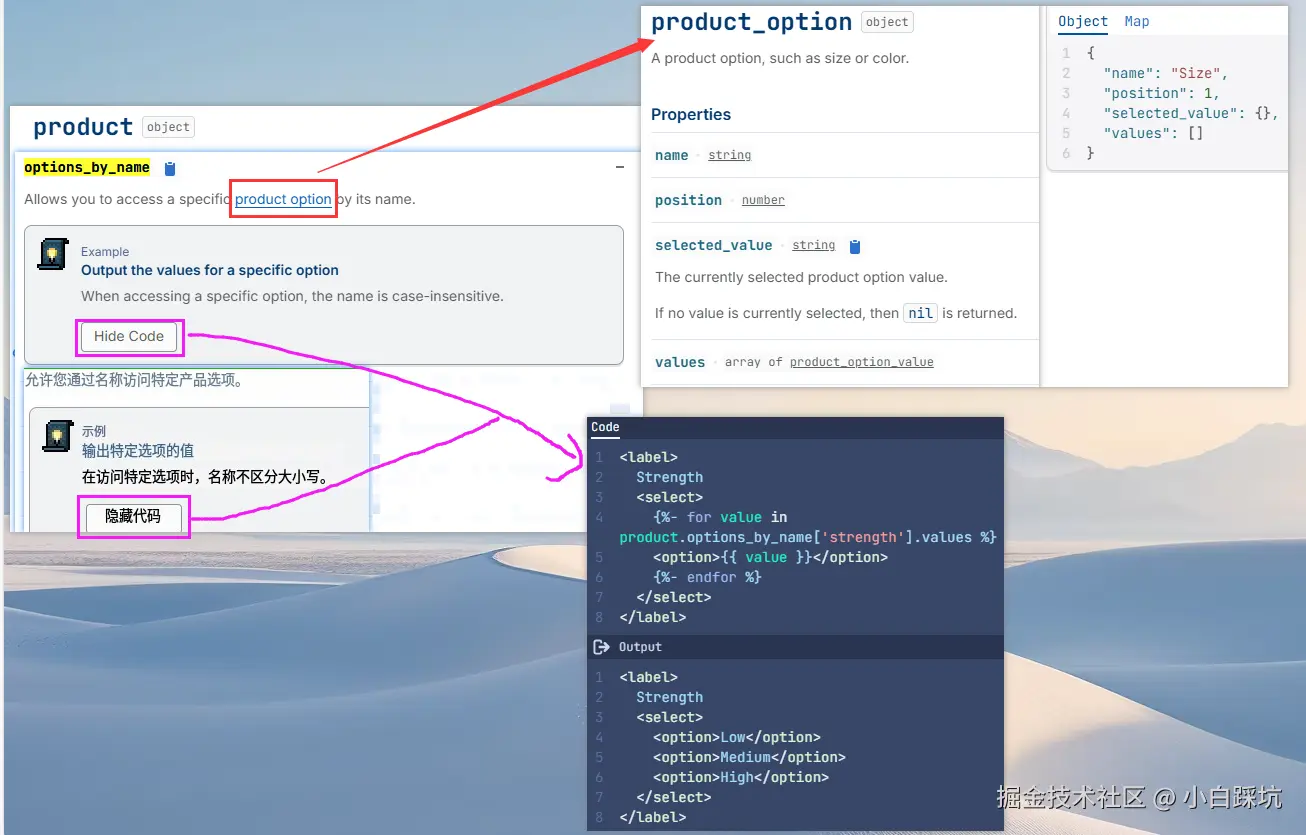This screenshot has height=835, width=1306.
Task: Switch to the Object tab
Action: [x=1083, y=22]
